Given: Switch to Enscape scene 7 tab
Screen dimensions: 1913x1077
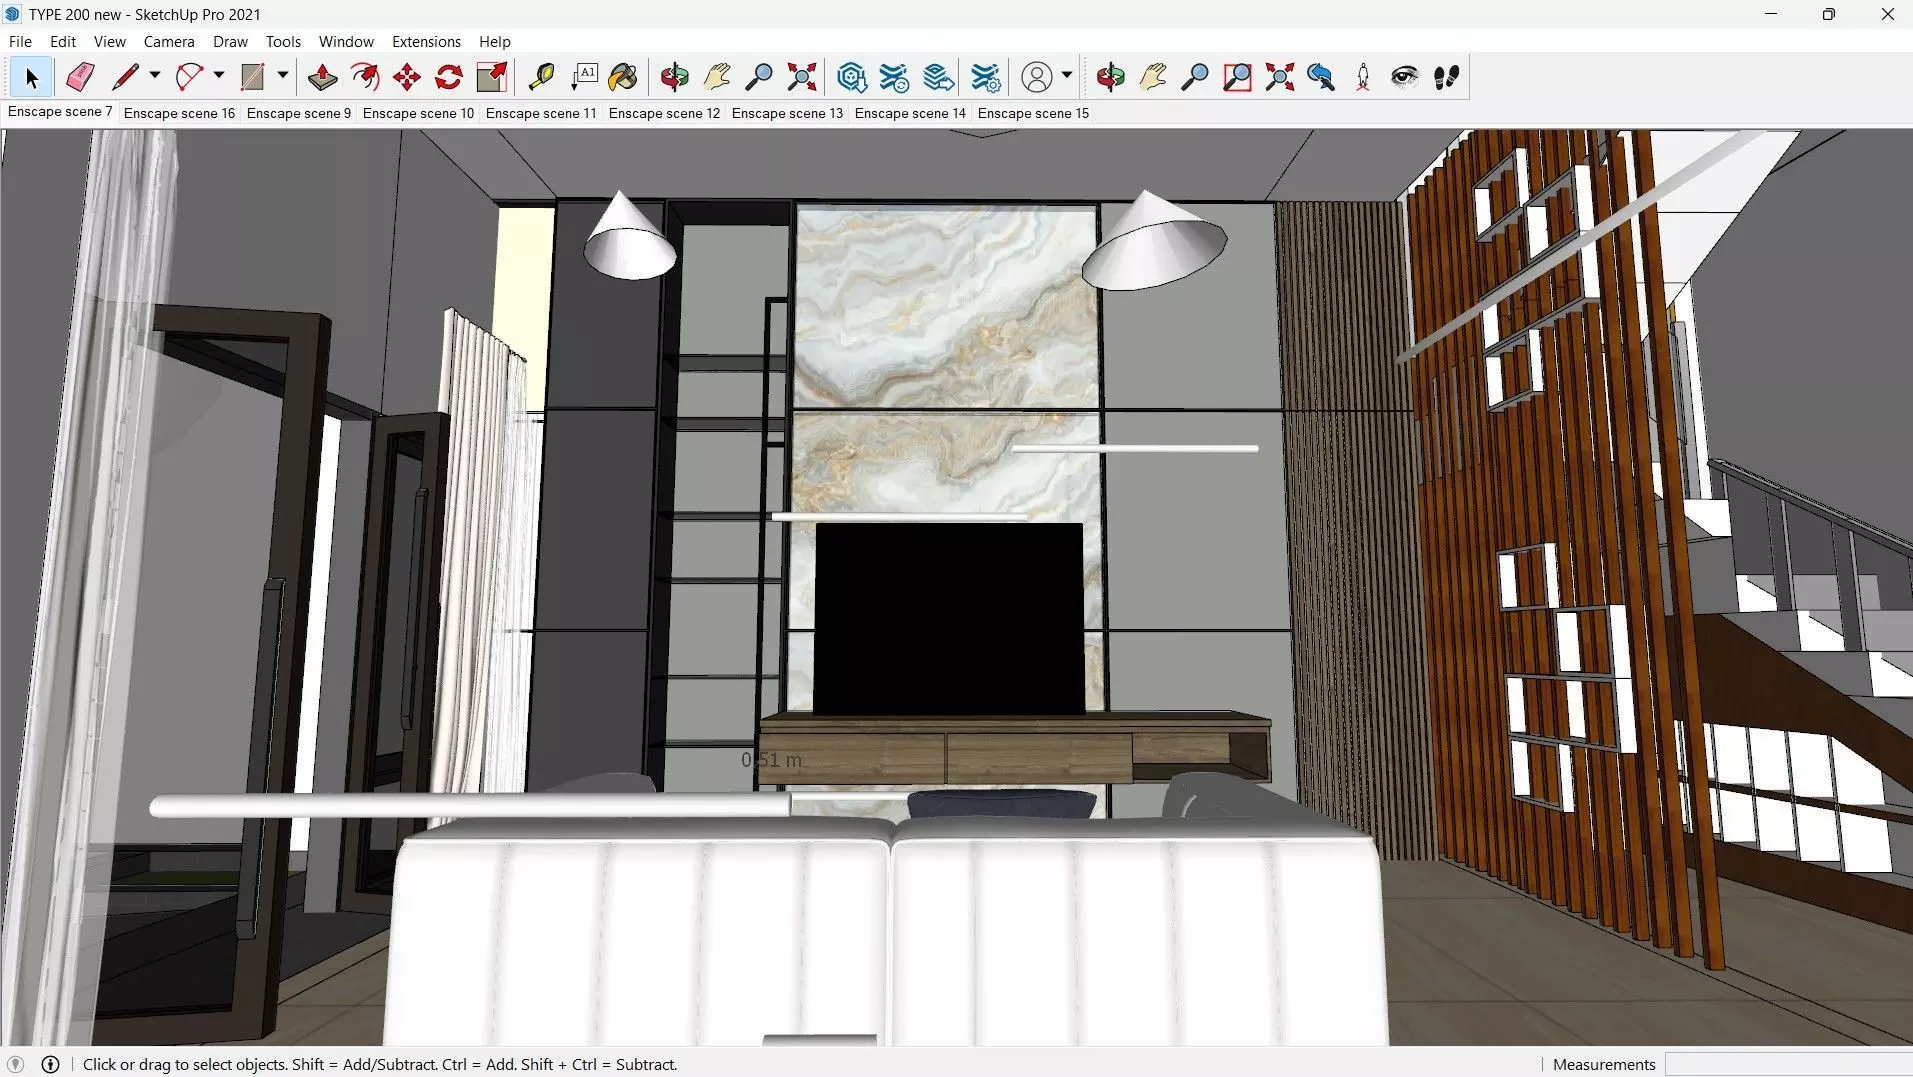Looking at the screenshot, I should pos(60,112).
